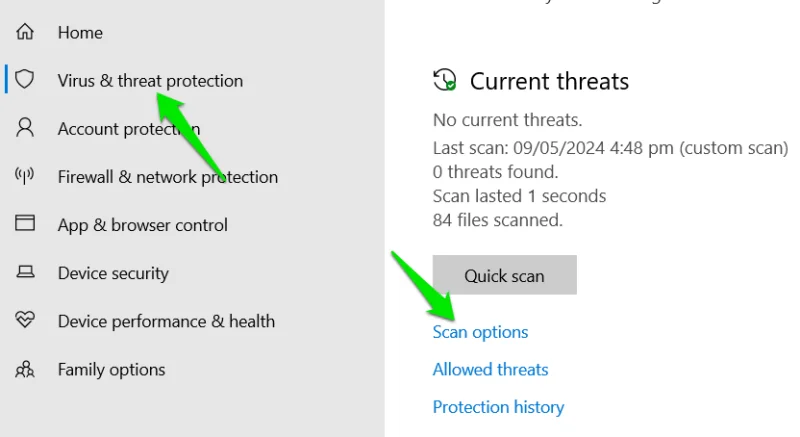Click the Virus & threat protection shield icon
Image resolution: width=800 pixels, height=437 pixels.
tap(25, 81)
